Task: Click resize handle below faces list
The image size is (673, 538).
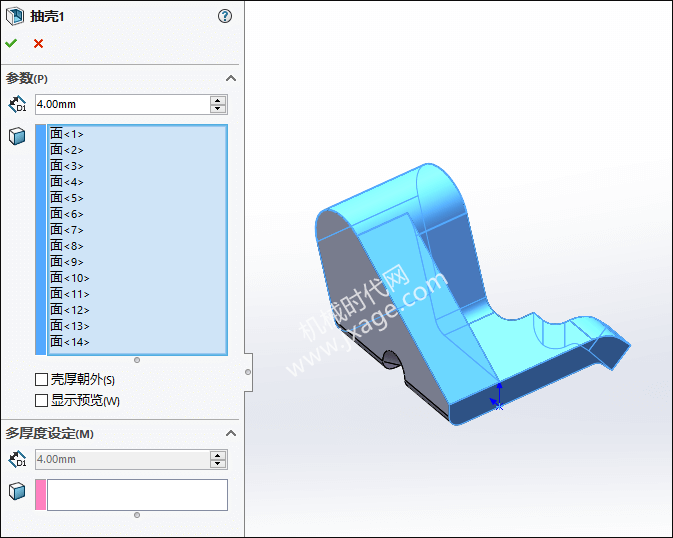Action: [137, 360]
